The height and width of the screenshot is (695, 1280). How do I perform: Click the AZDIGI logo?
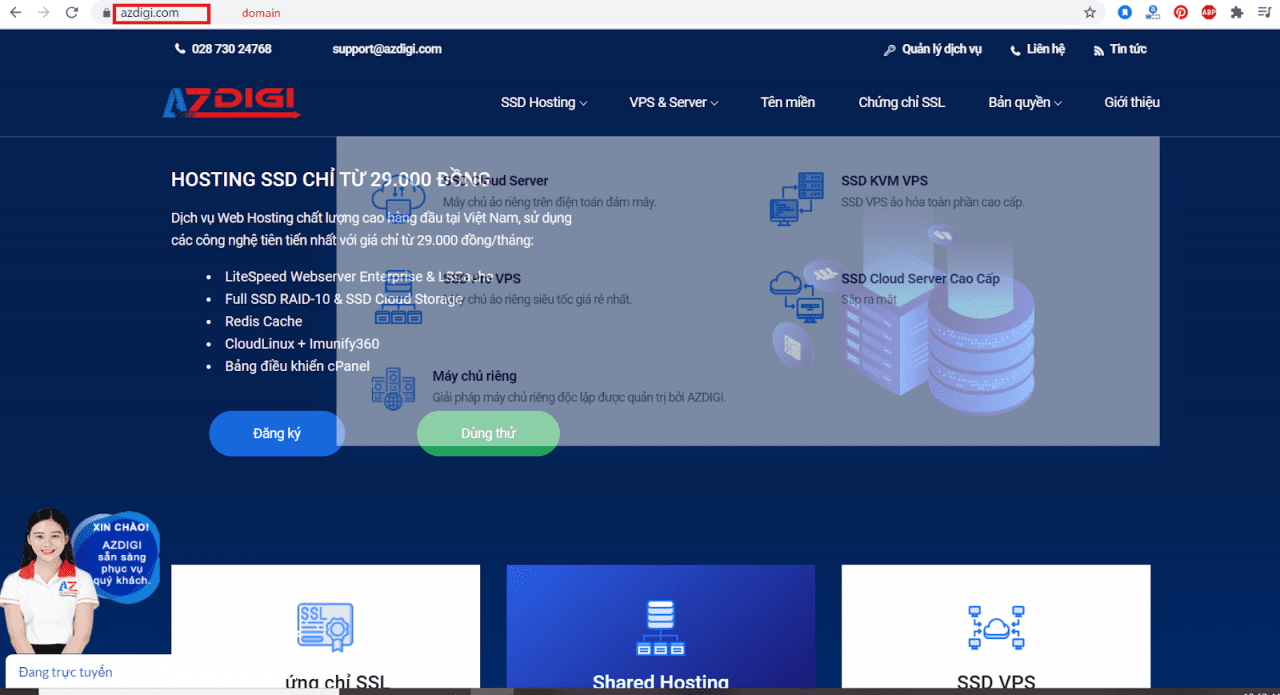click(231, 102)
